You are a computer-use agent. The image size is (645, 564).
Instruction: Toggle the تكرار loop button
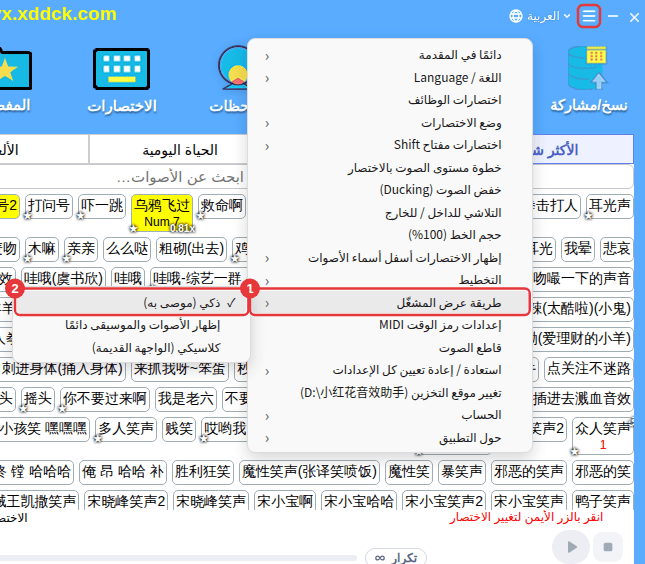396,557
